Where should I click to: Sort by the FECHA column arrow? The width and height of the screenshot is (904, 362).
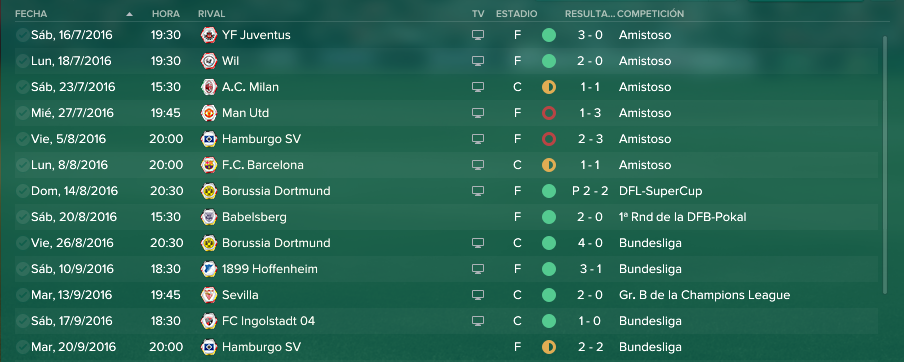coord(129,14)
